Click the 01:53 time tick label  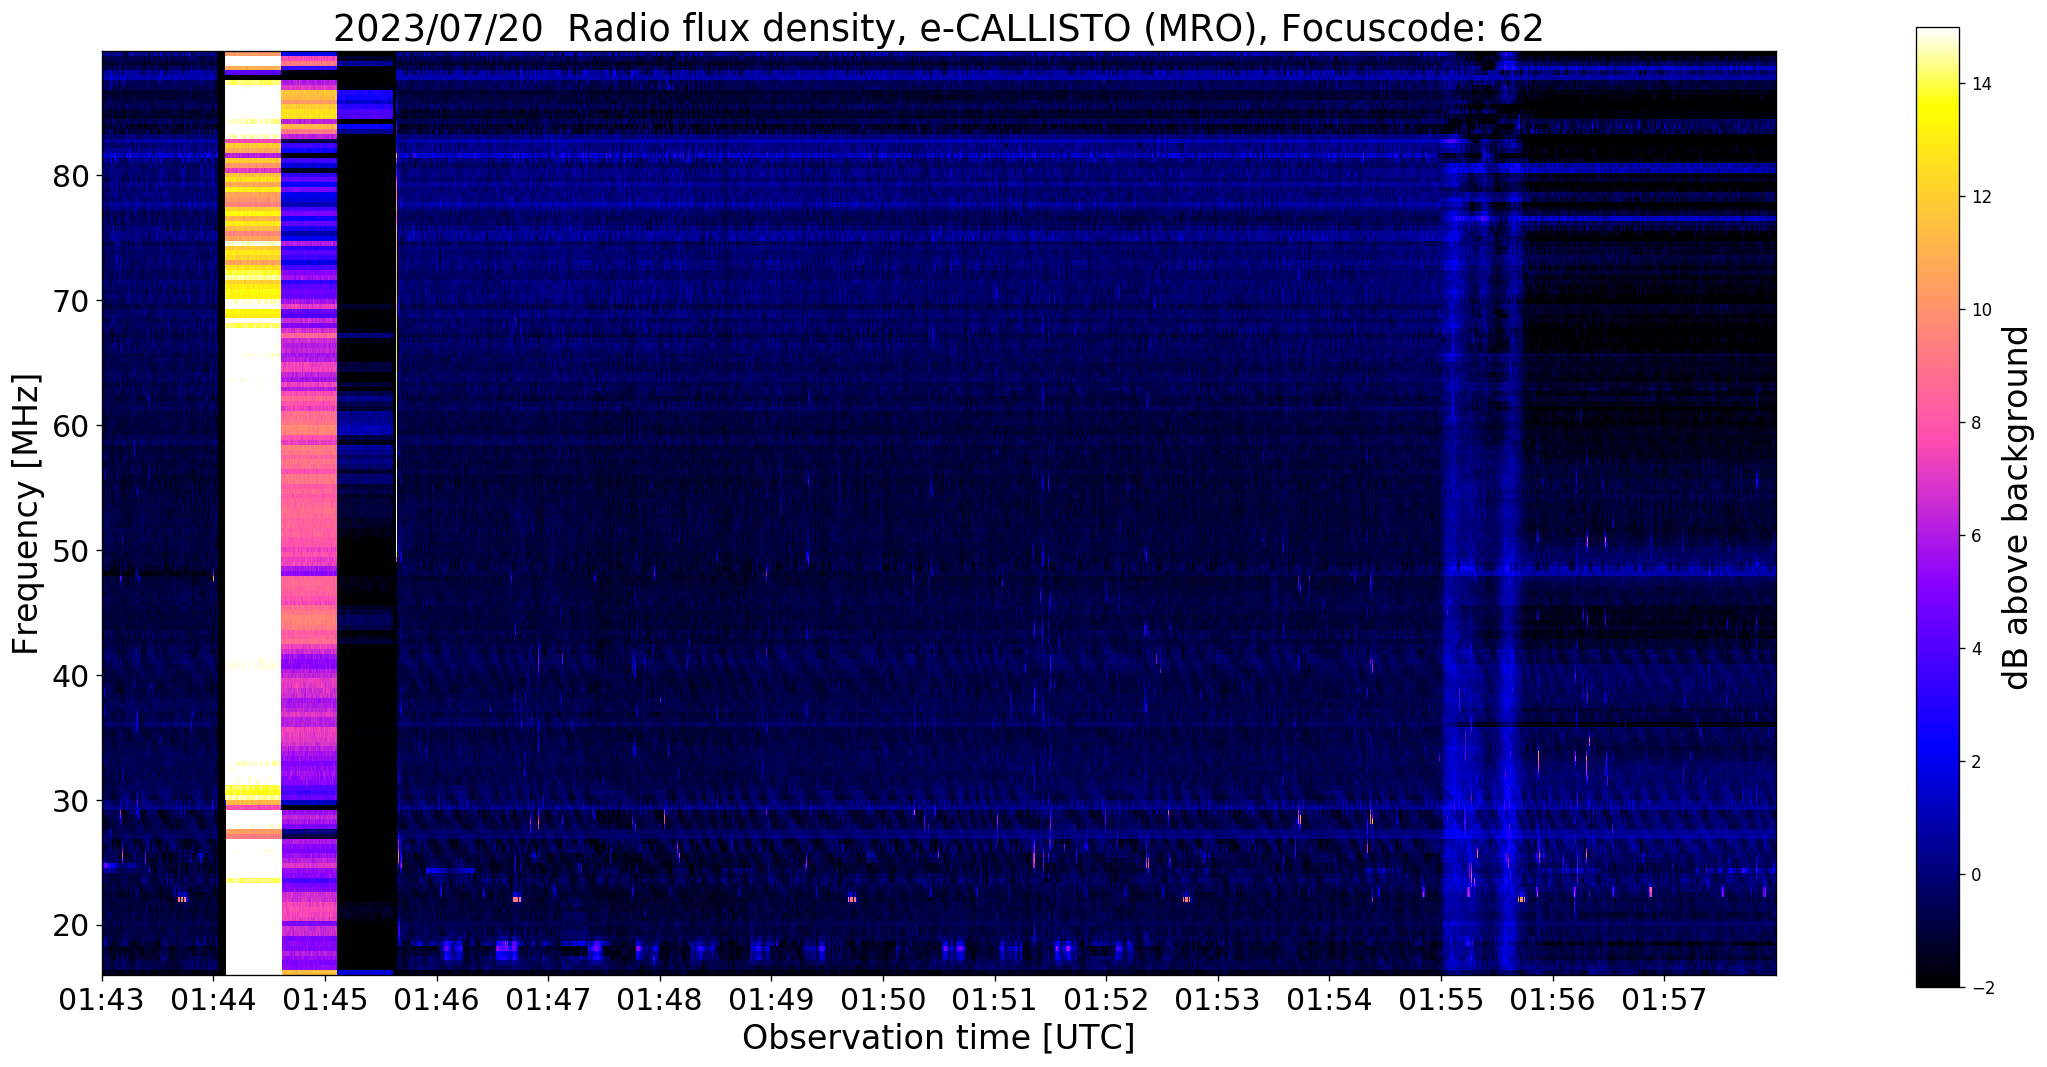1217,998
